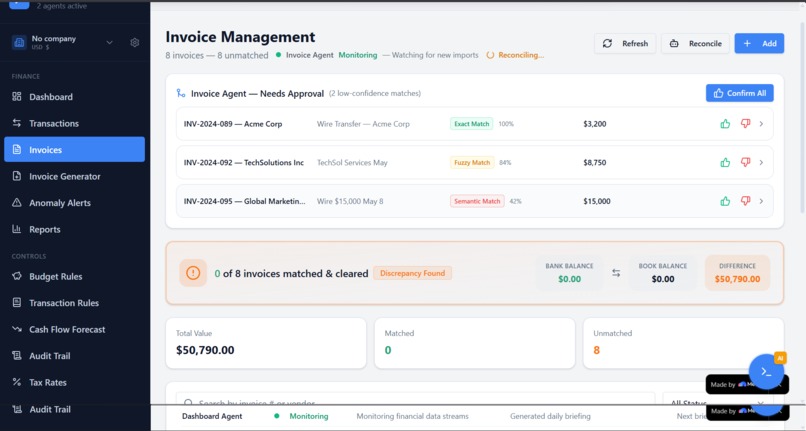
Task: Expand INV-2024-095 row chevron
Action: coord(761,201)
